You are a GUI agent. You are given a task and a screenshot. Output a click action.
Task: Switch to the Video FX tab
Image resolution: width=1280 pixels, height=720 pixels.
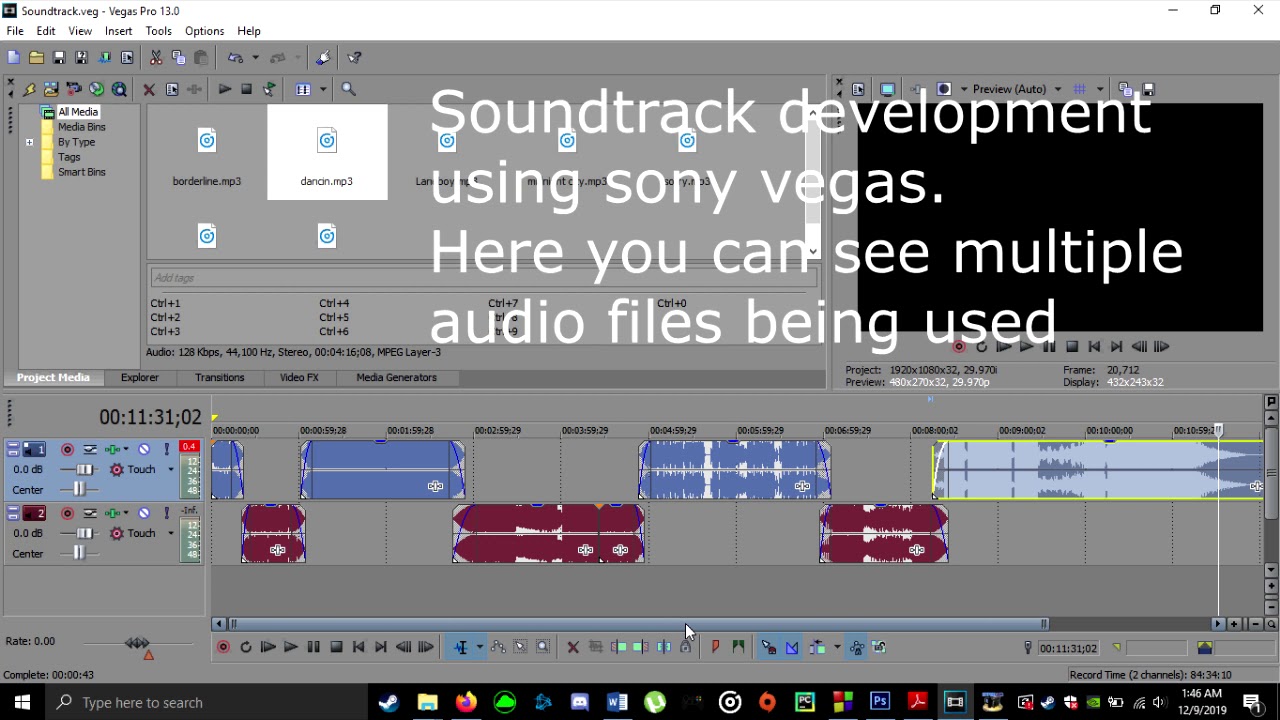click(299, 378)
